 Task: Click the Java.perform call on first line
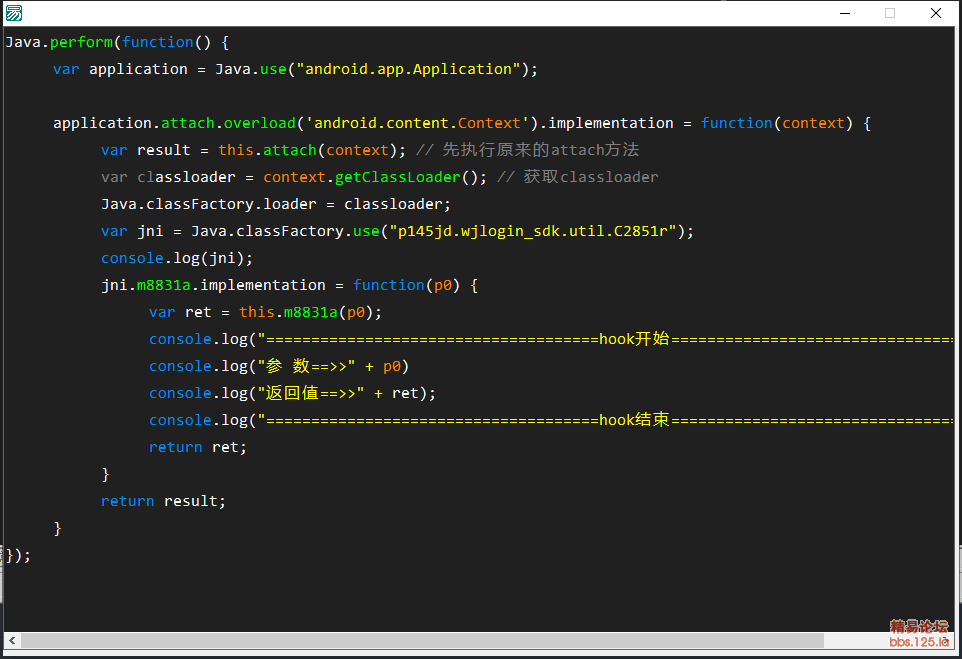coord(59,42)
